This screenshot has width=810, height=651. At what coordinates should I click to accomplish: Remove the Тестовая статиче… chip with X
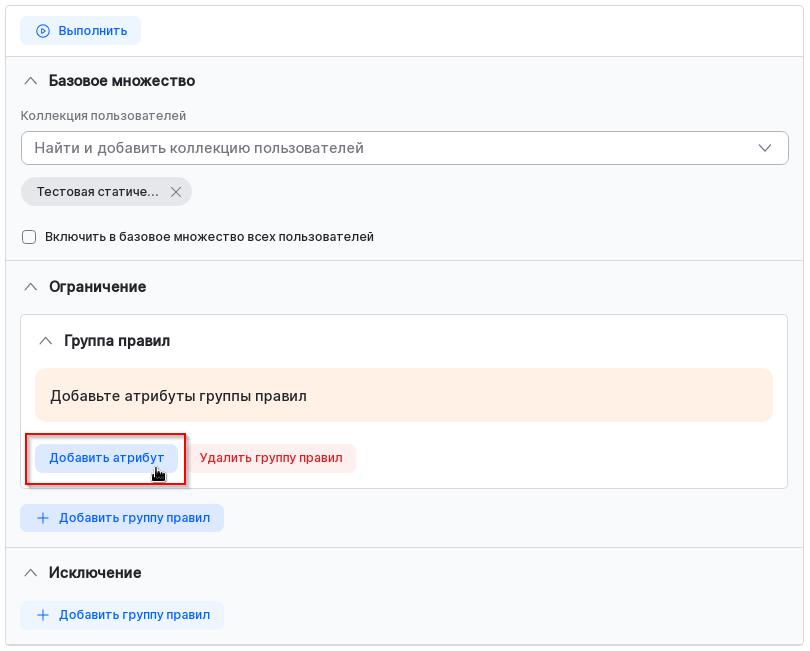tap(176, 192)
